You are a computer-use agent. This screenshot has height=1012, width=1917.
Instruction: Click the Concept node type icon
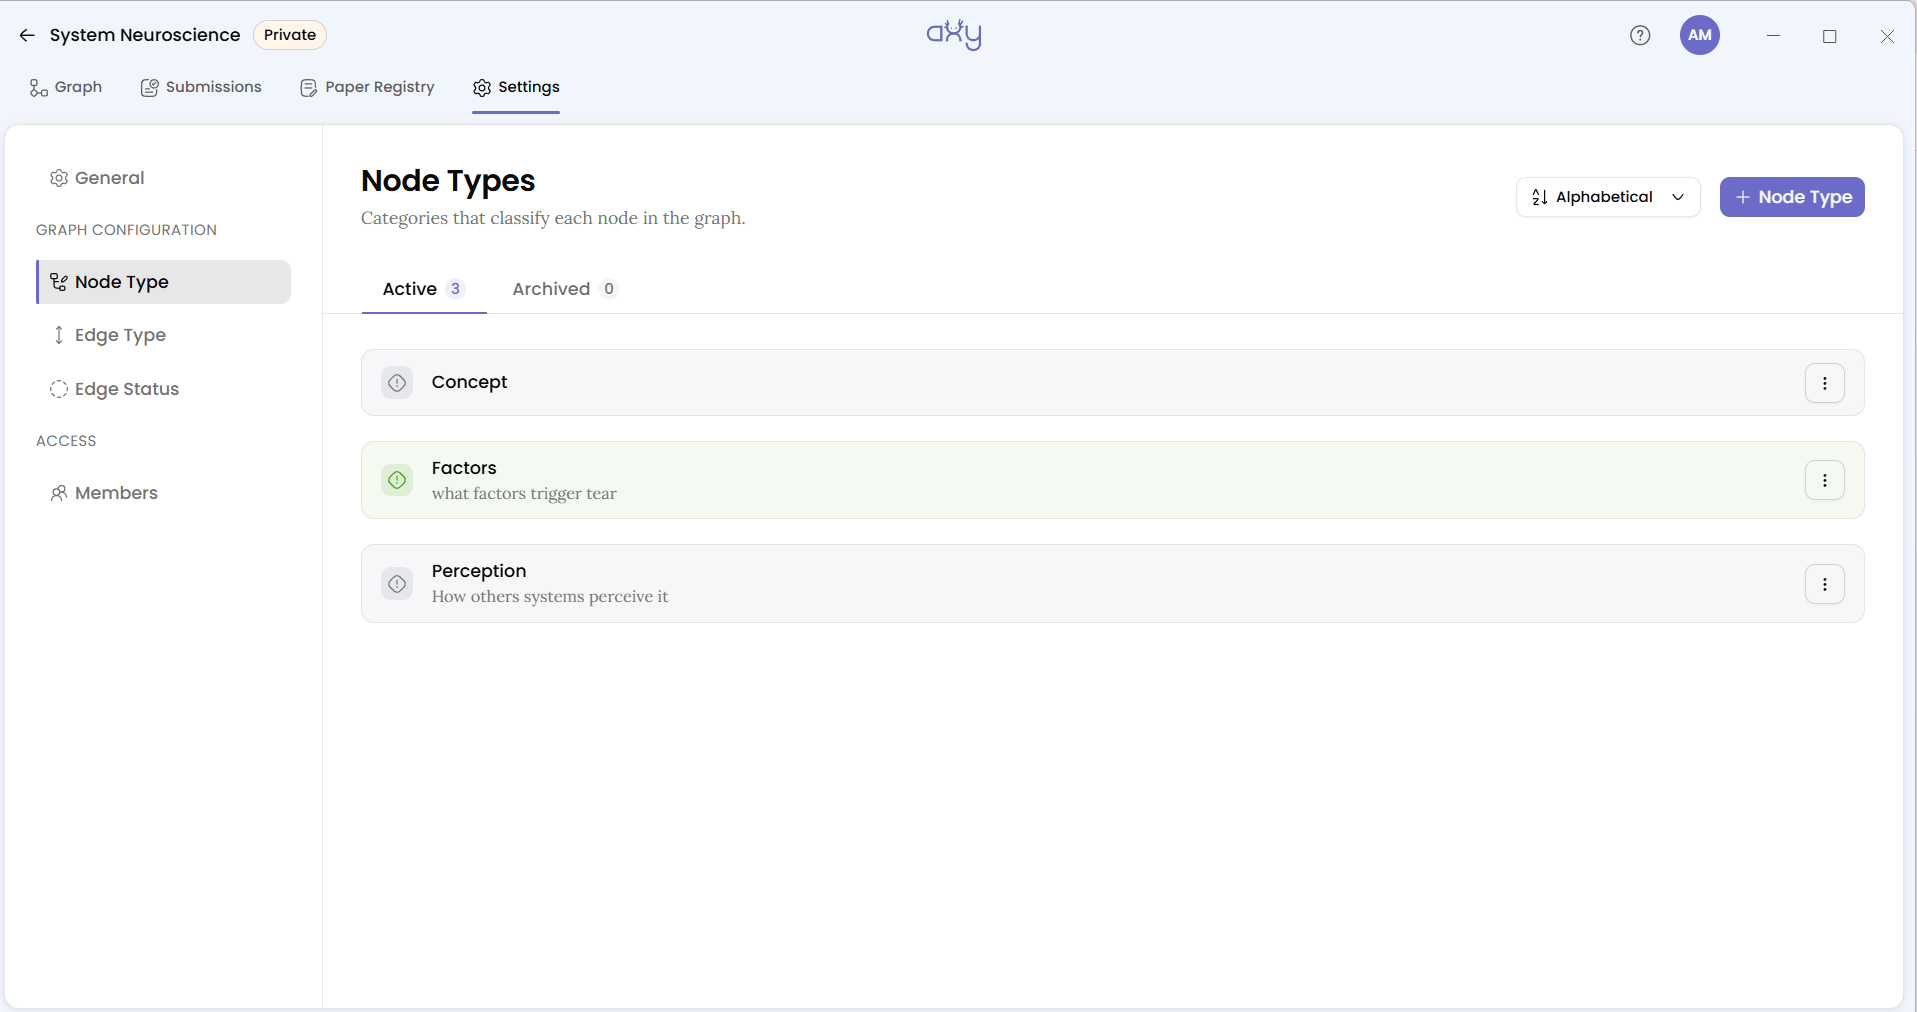point(397,382)
